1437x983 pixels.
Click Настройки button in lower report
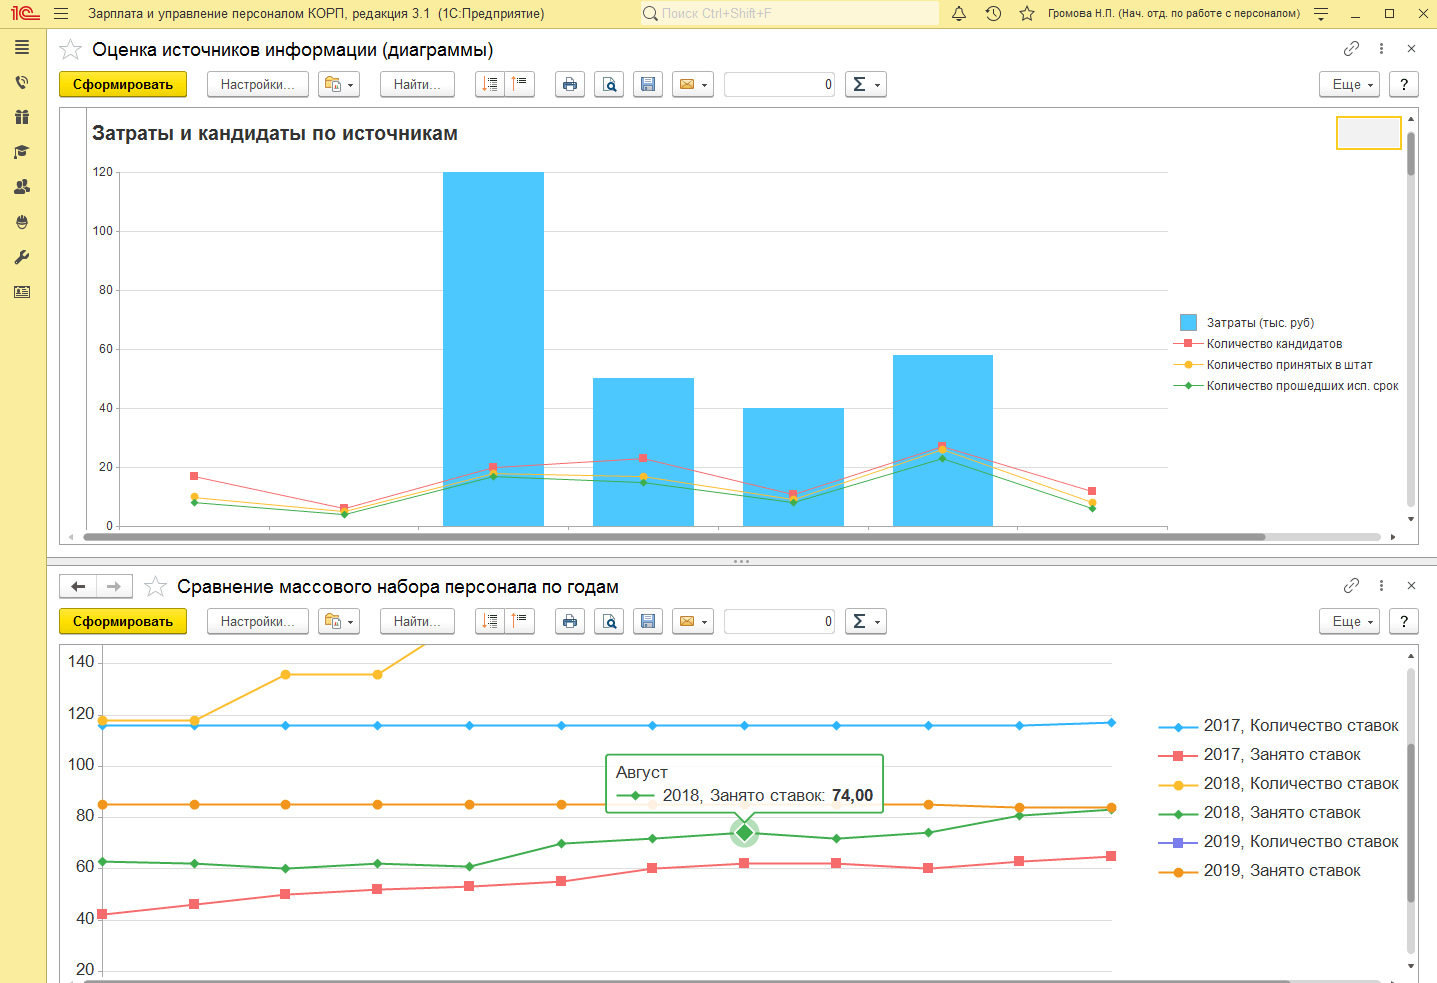257,622
